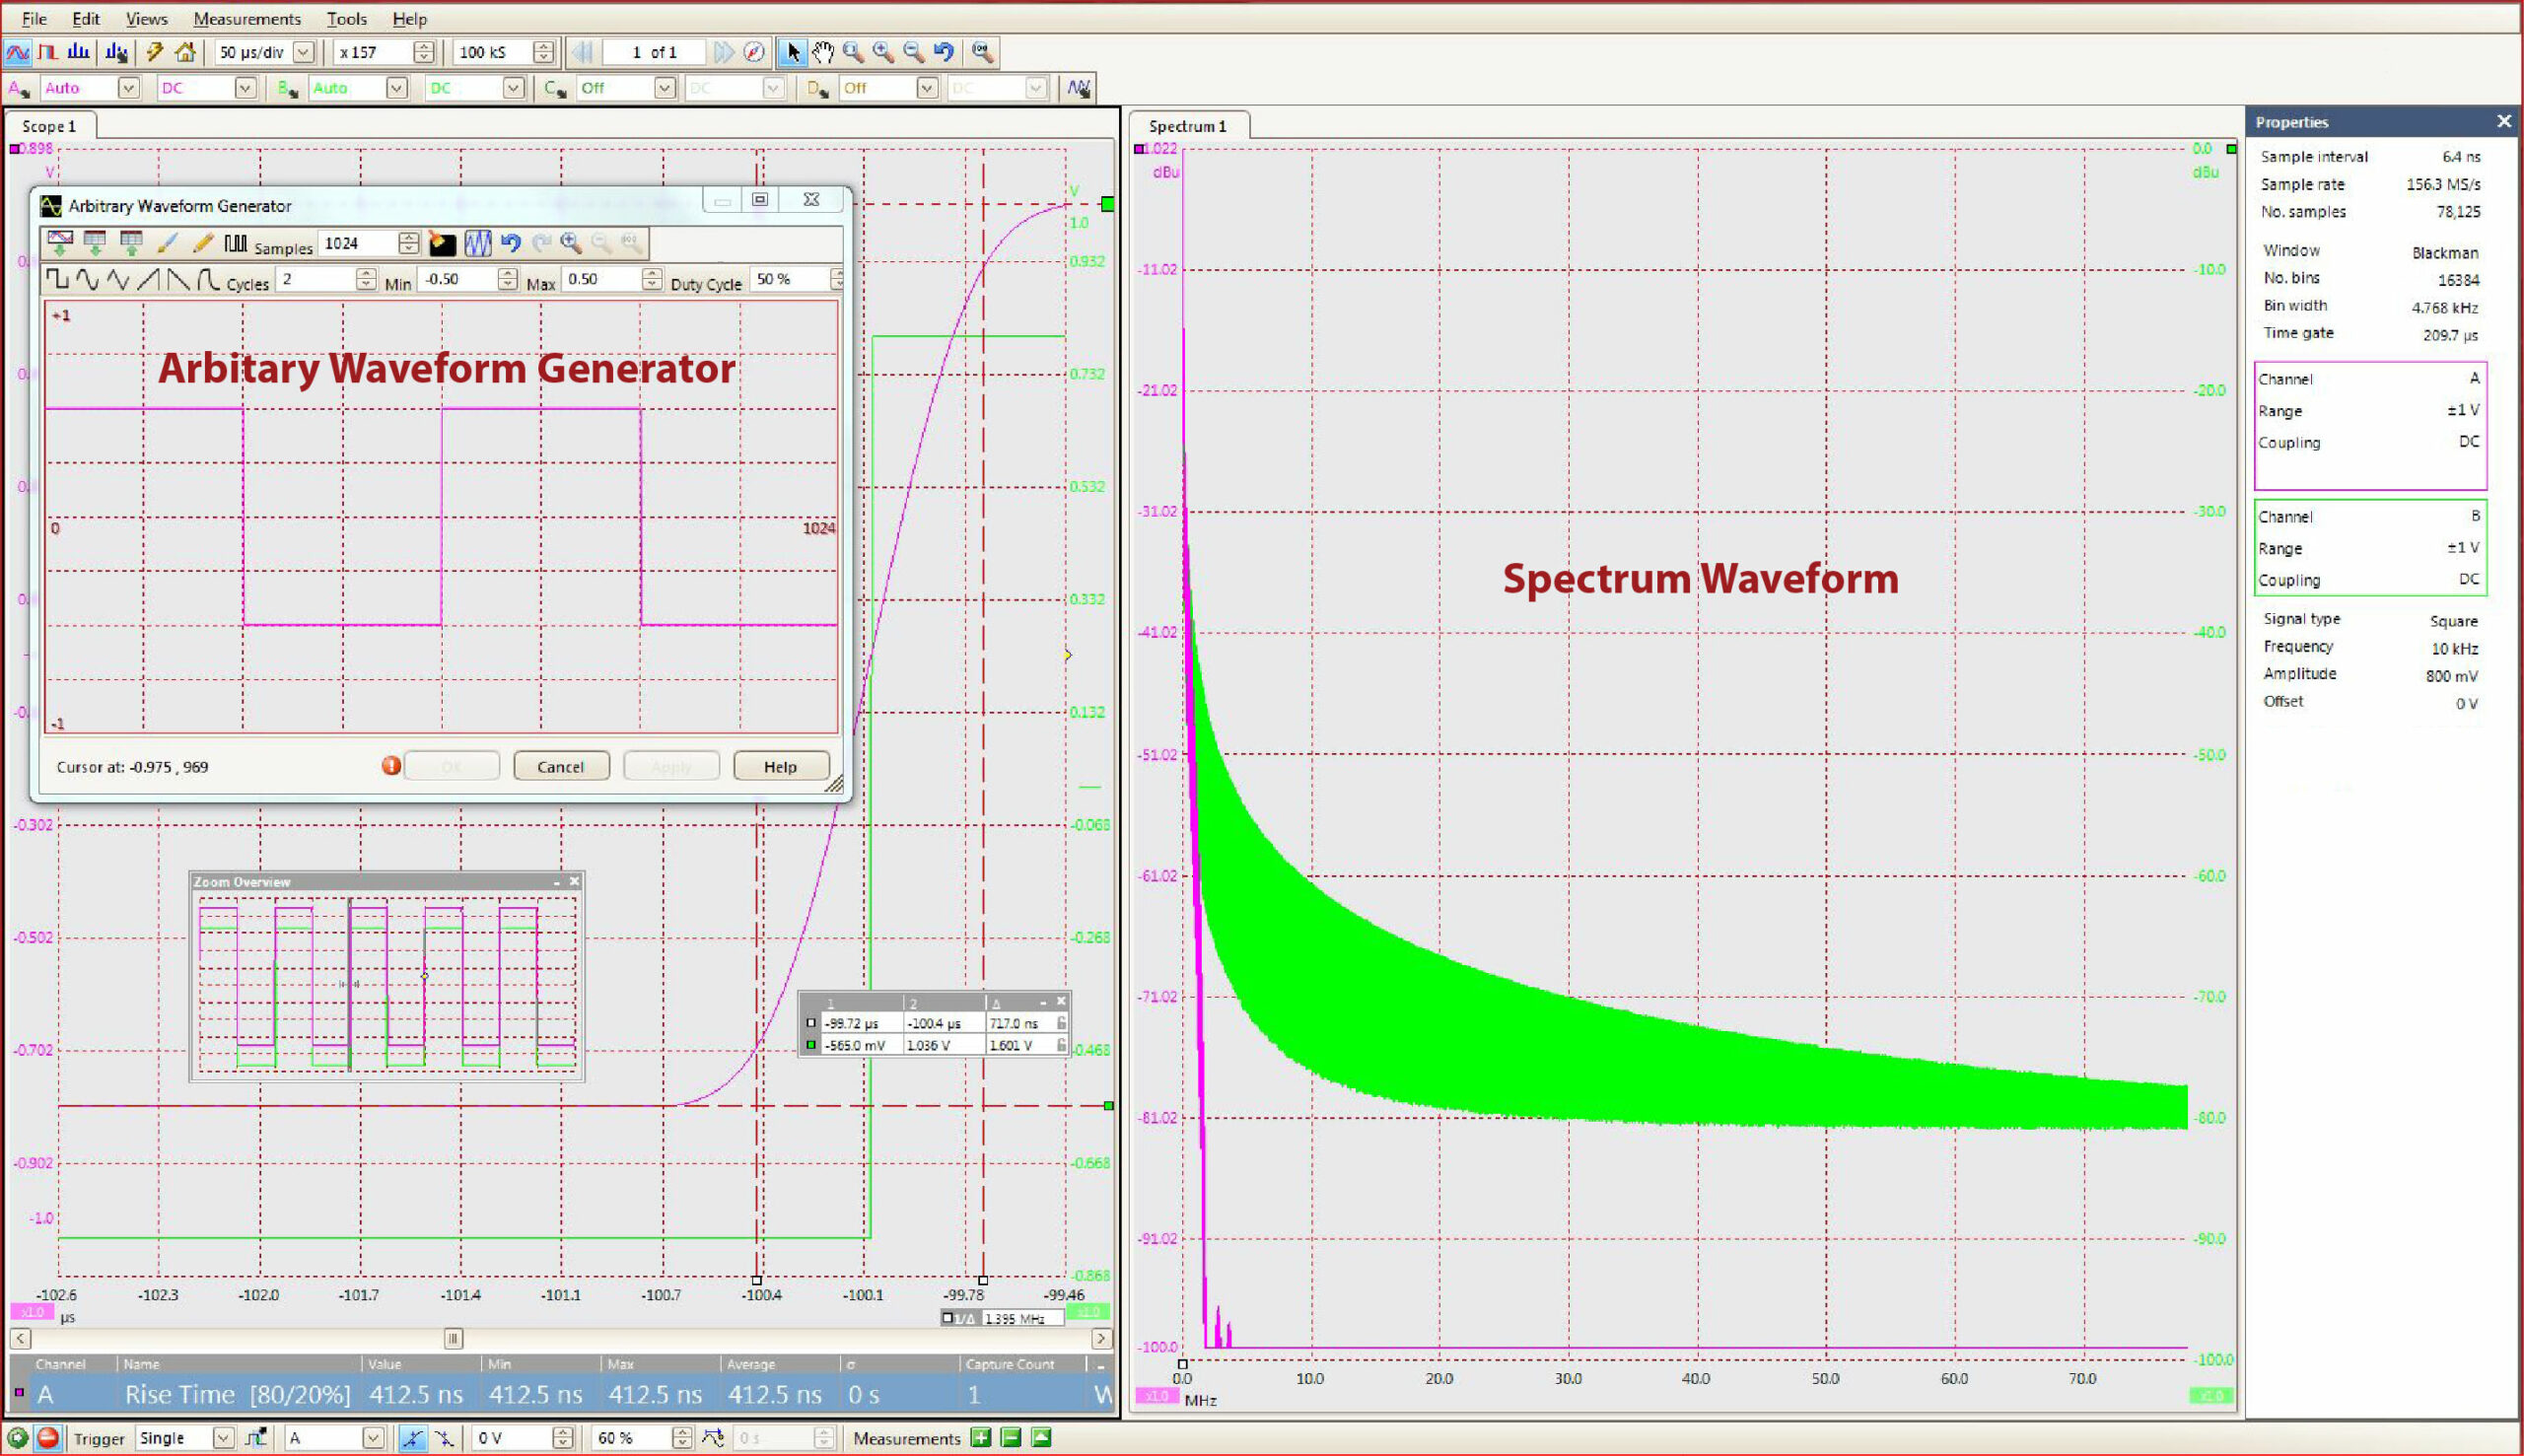Open Channel B Auto range dropdown
Viewport: 2524px width, 1456px height.
pyautogui.click(x=397, y=88)
